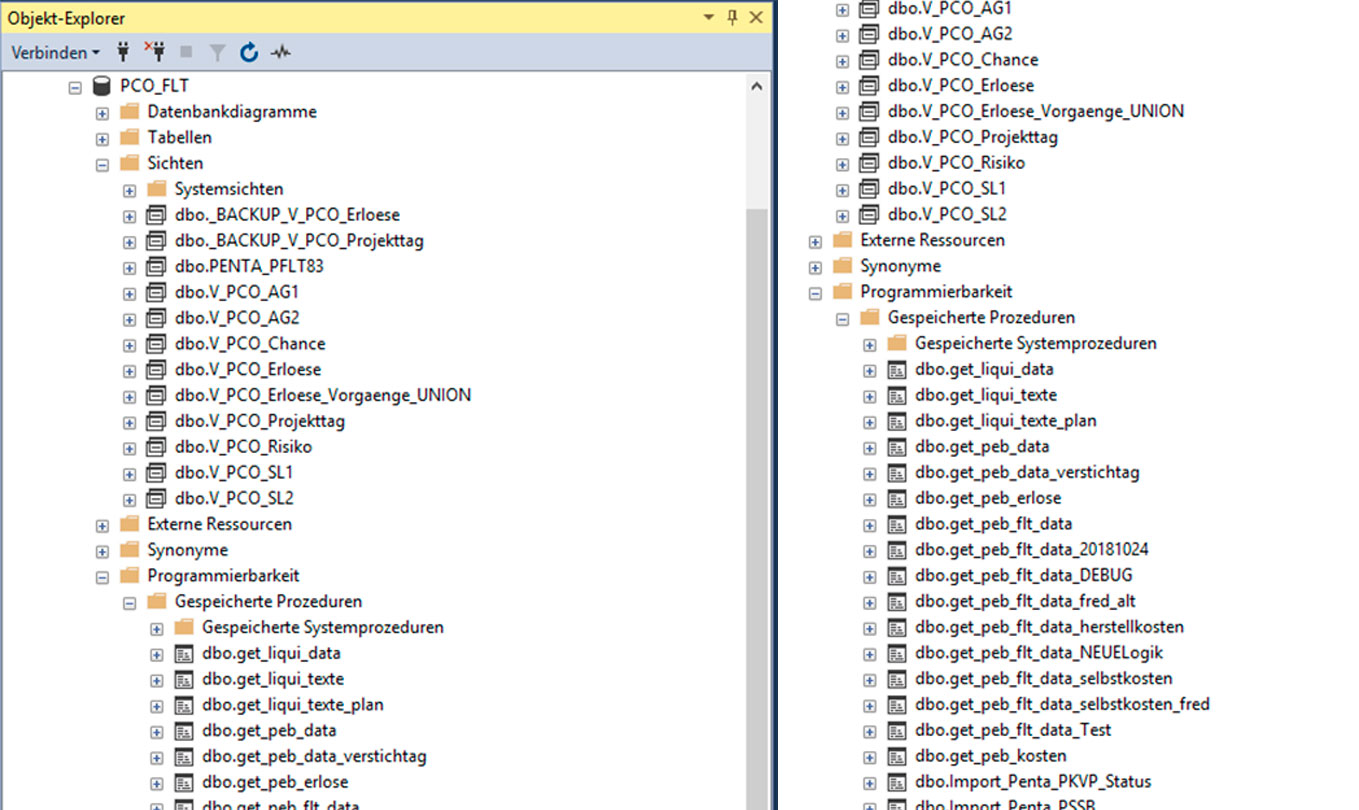This screenshot has height=810, width=1359.
Task: Open the Activity Monitor toolbar icon
Action: coord(280,52)
